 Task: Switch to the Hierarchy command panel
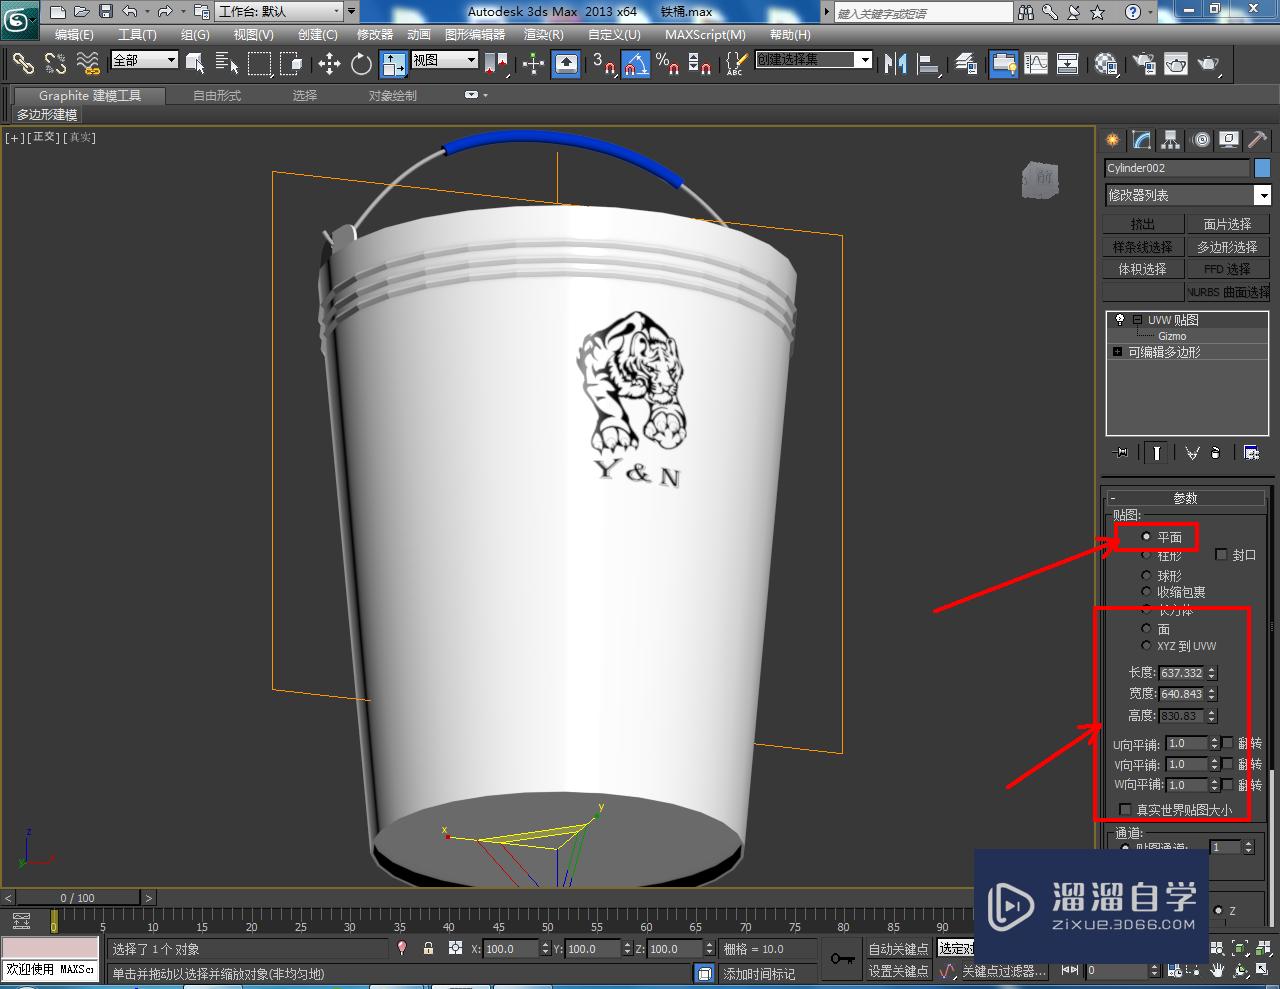pos(1171,140)
